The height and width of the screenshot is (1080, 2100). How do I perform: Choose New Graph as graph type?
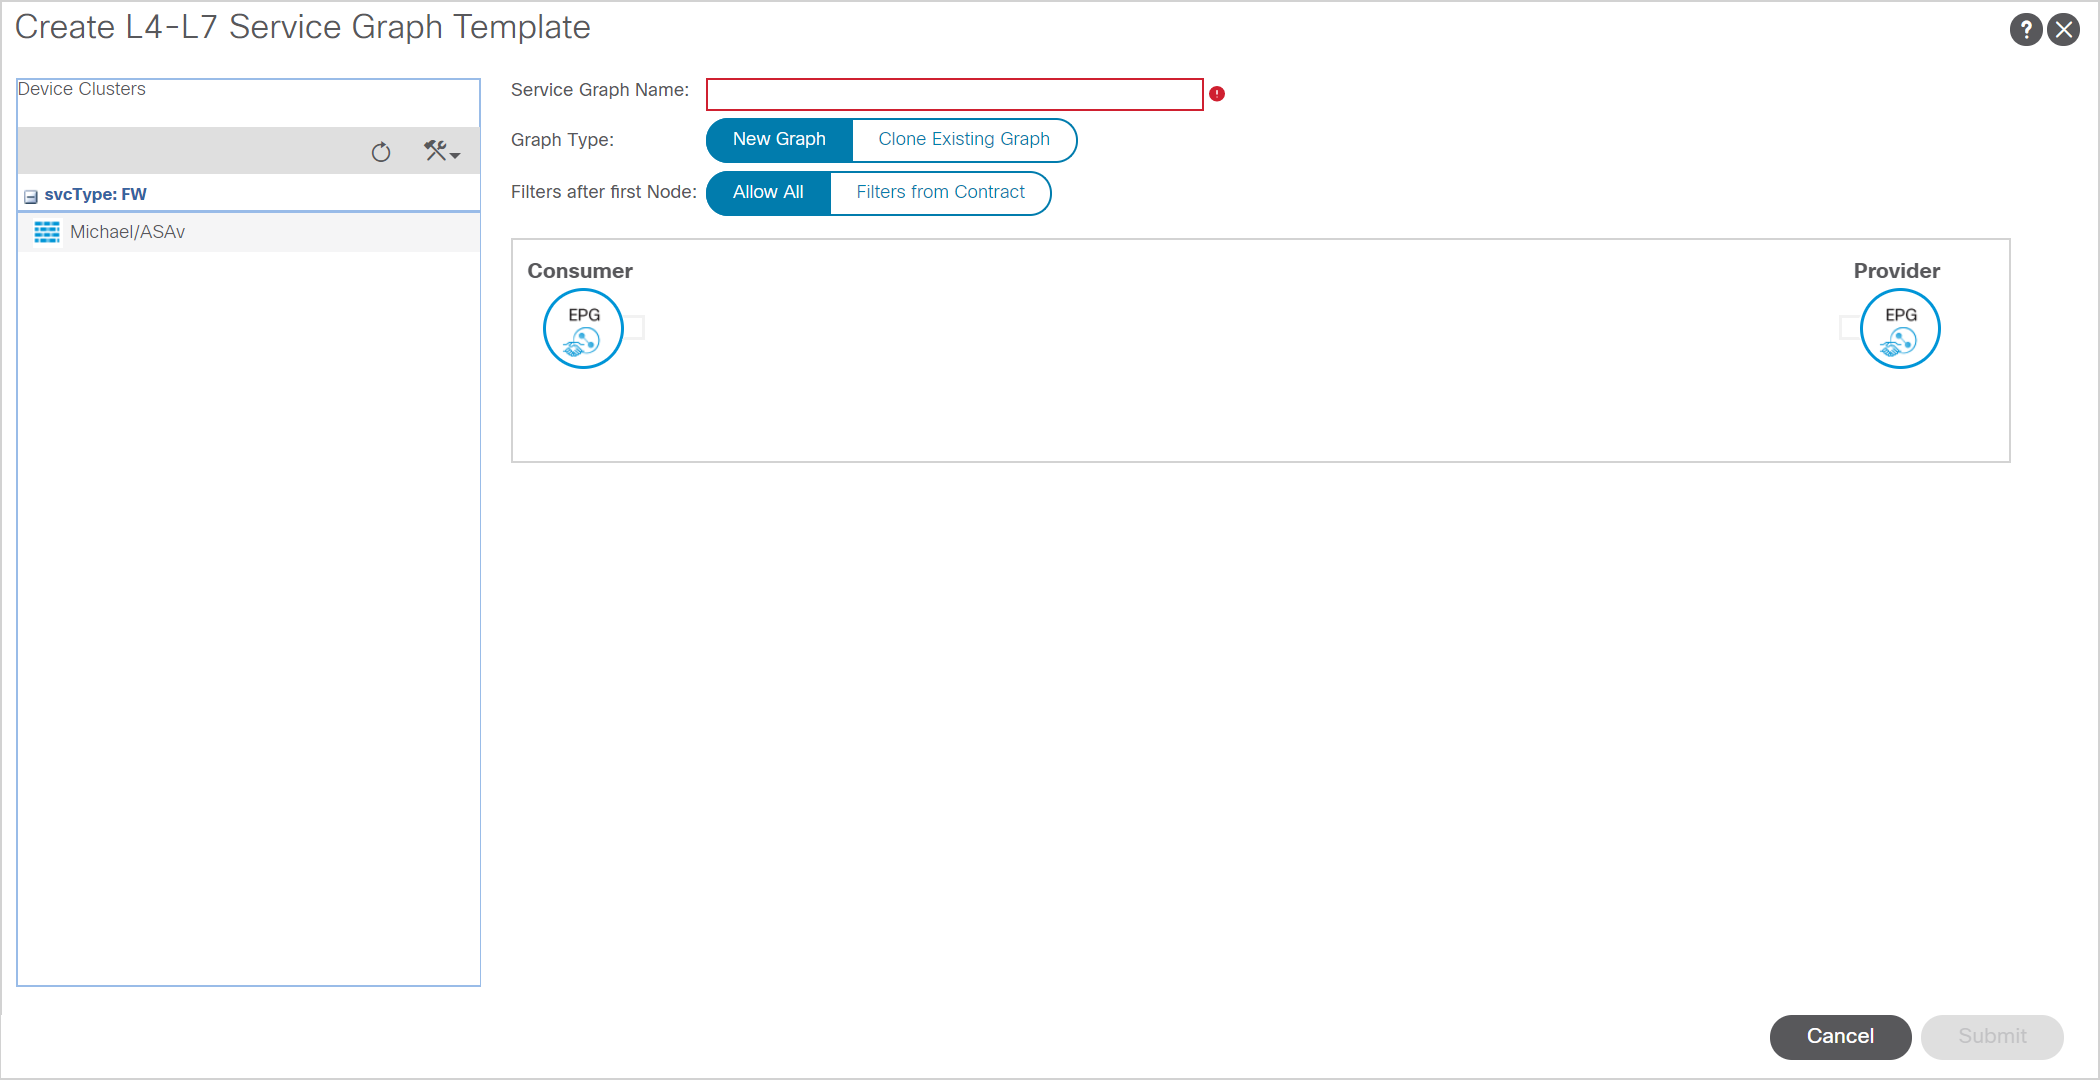tap(779, 140)
